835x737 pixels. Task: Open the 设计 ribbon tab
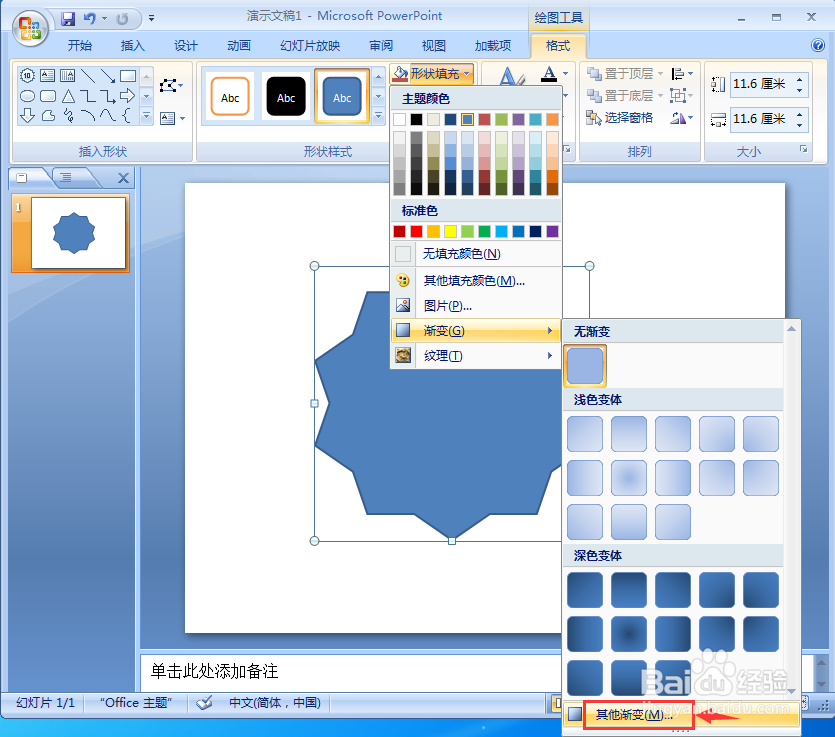click(185, 46)
